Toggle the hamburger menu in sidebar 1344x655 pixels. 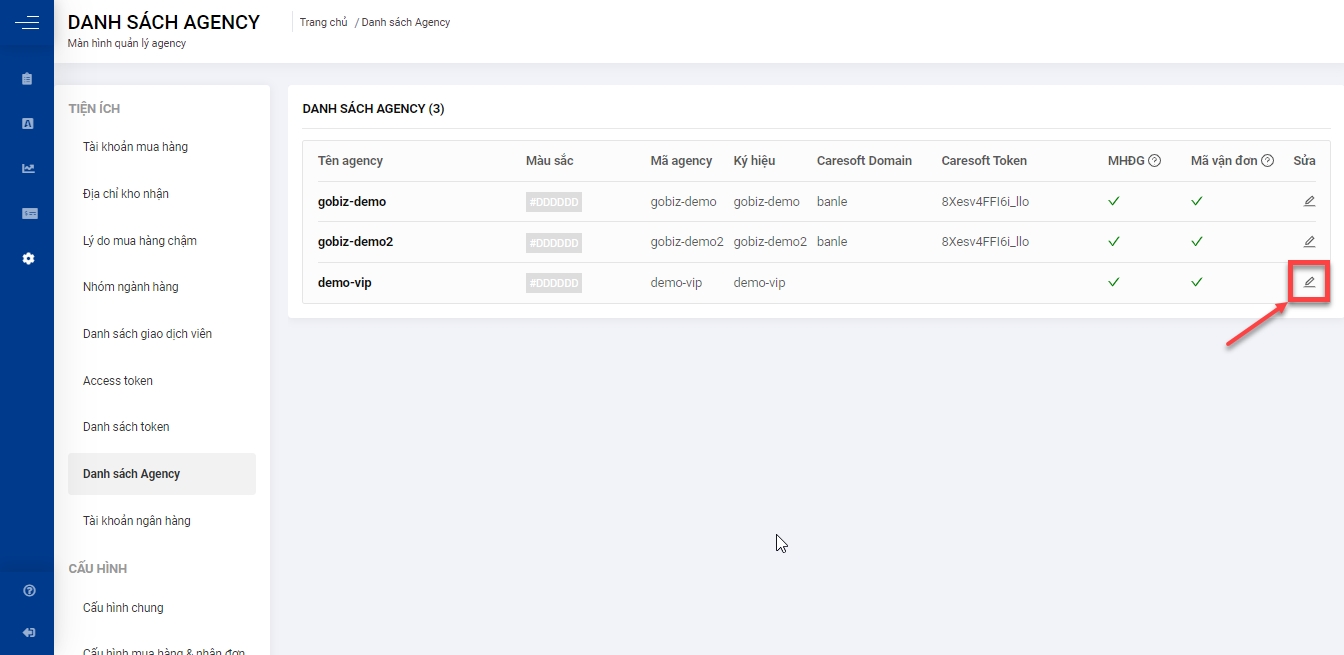pos(27,22)
